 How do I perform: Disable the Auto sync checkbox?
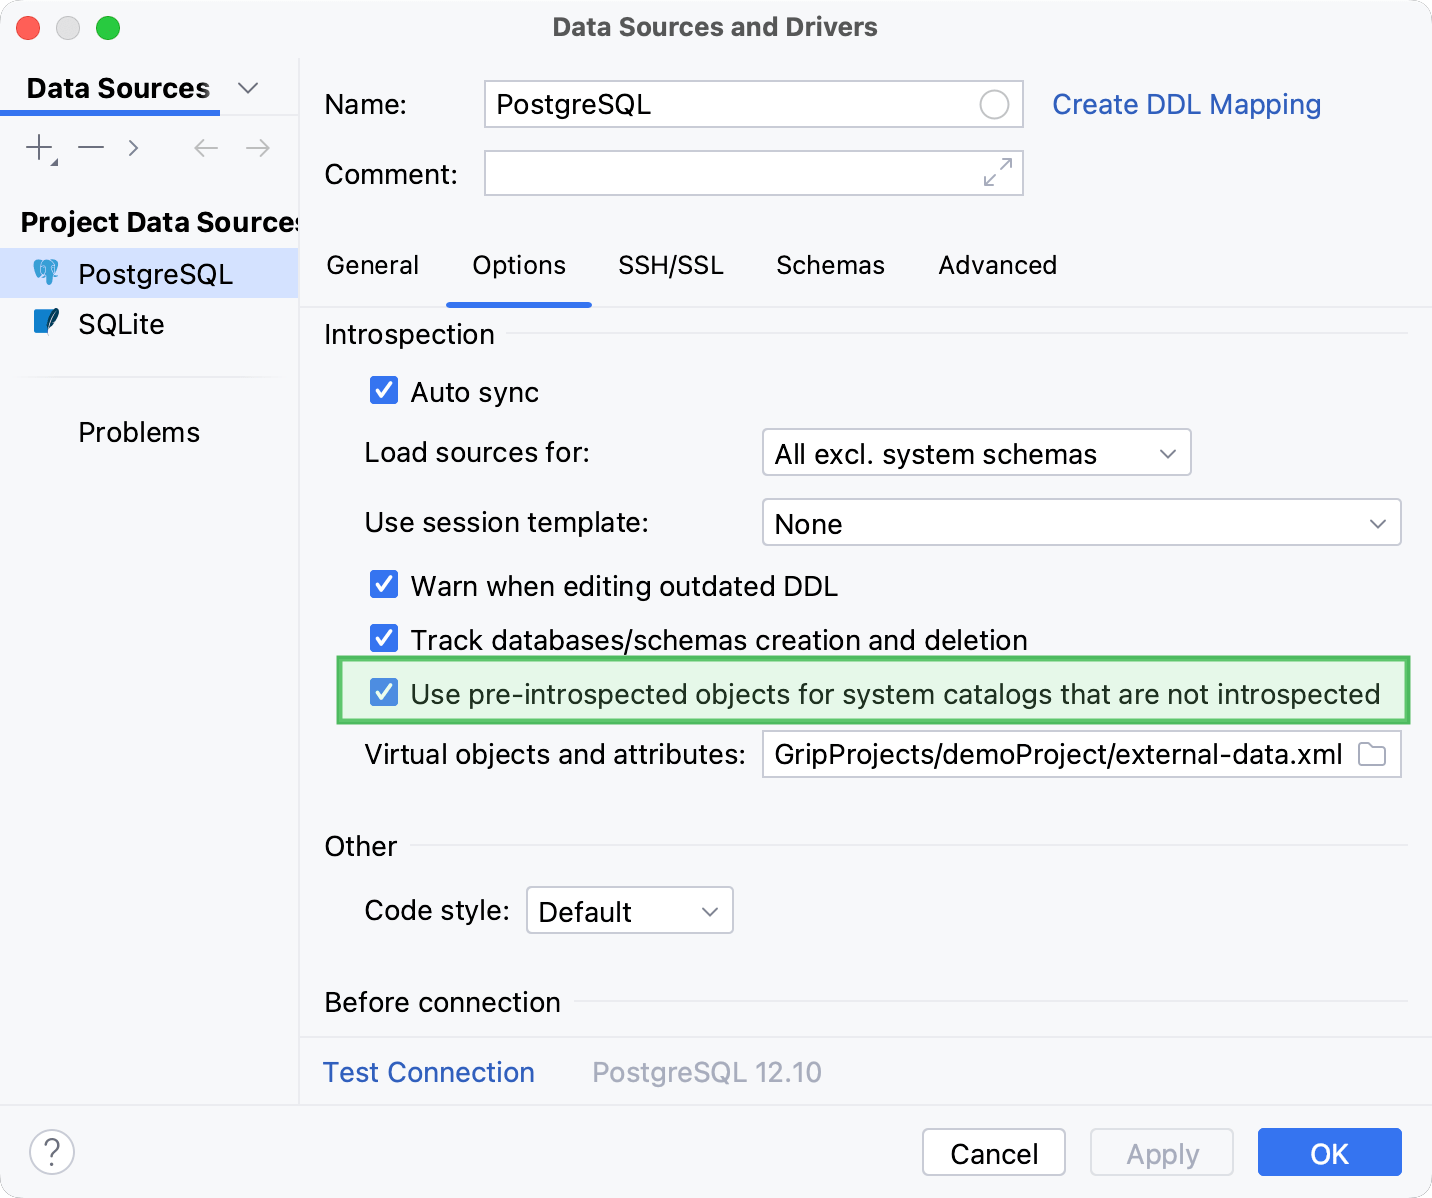384,390
